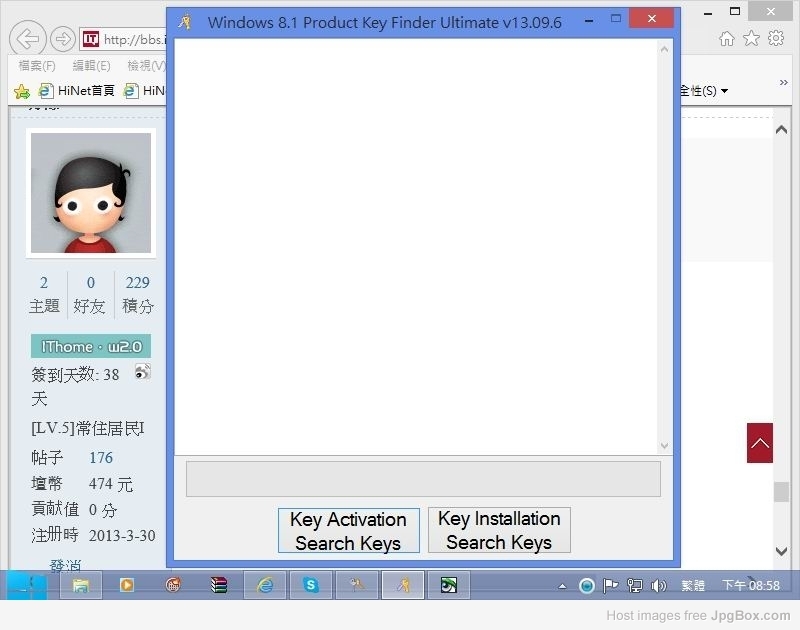Open the volume control in the tray
The width and height of the screenshot is (800, 630).
click(x=658, y=586)
